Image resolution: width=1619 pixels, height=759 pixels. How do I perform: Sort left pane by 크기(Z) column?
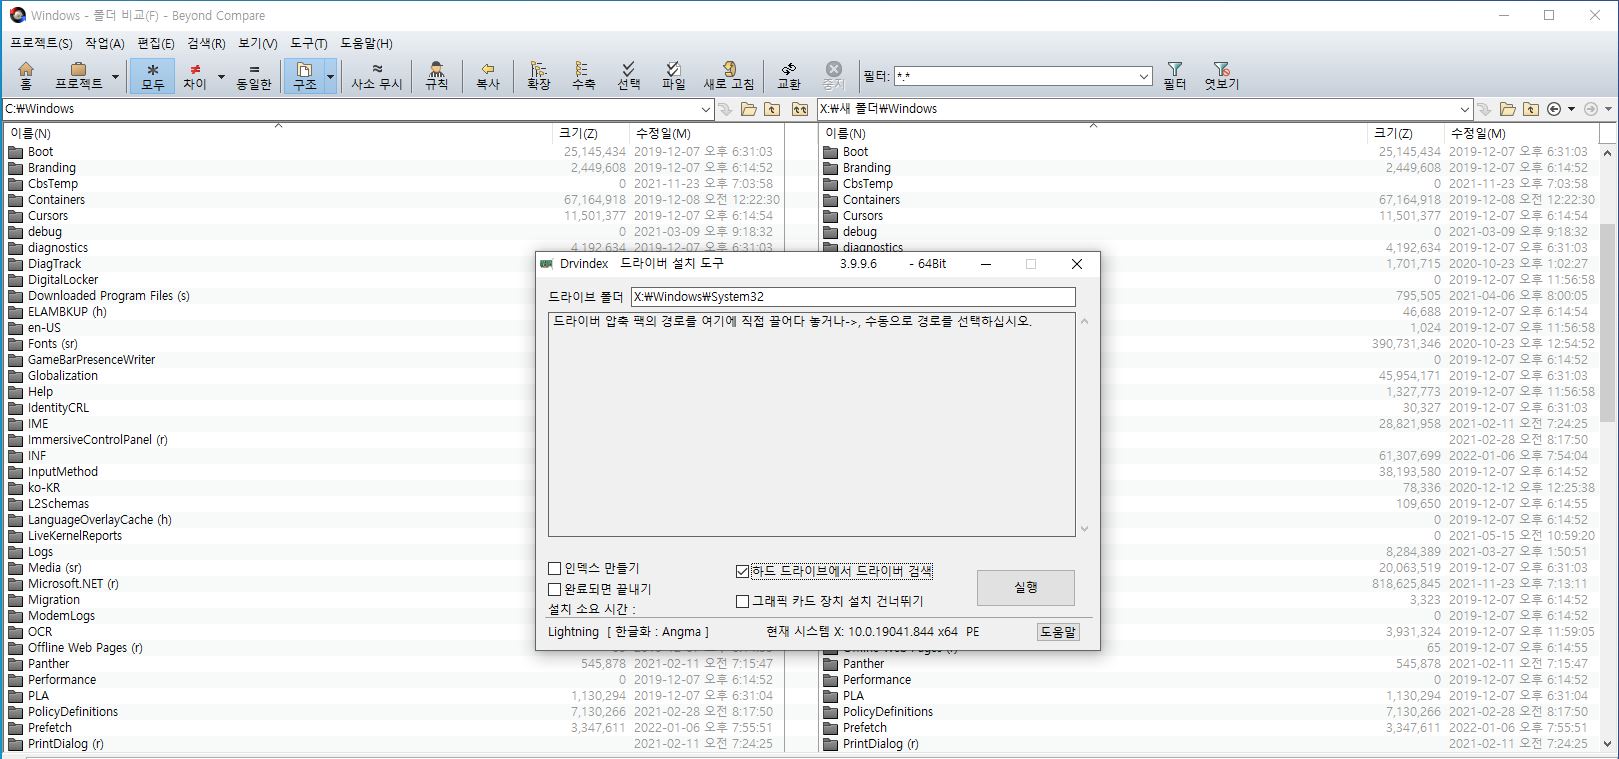coord(591,133)
